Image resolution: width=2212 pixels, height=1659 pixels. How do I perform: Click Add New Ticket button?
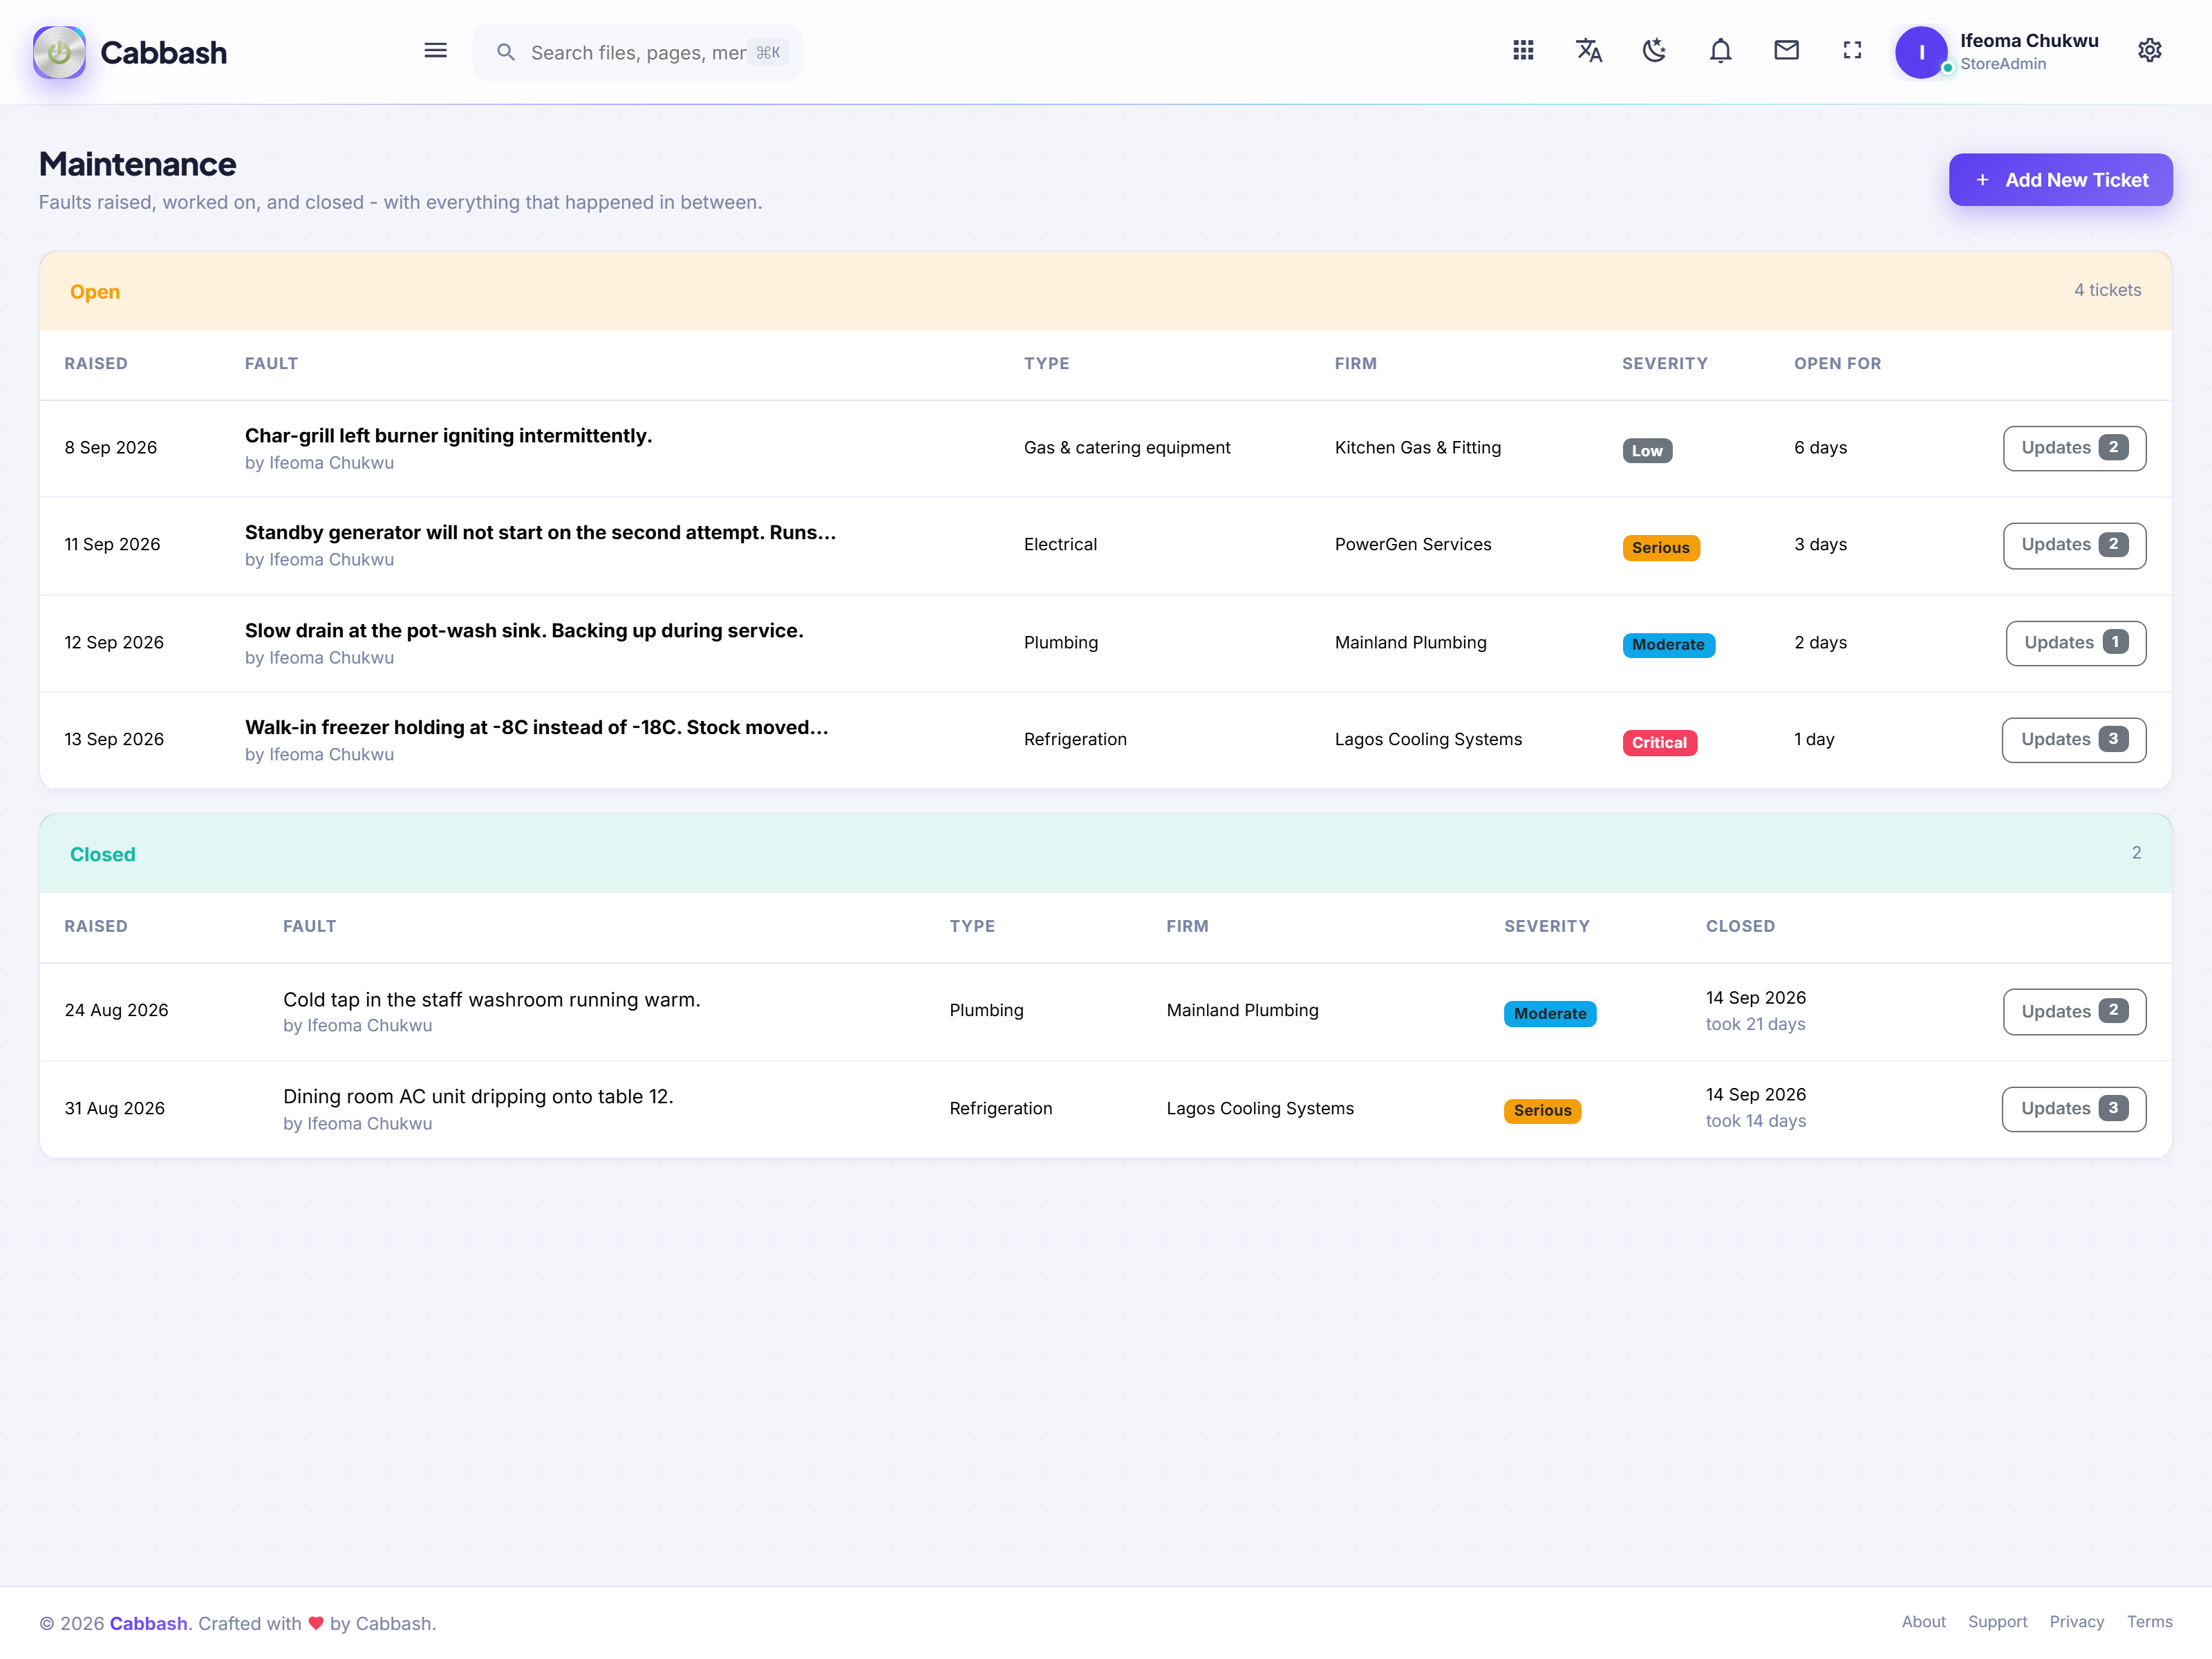(2060, 180)
